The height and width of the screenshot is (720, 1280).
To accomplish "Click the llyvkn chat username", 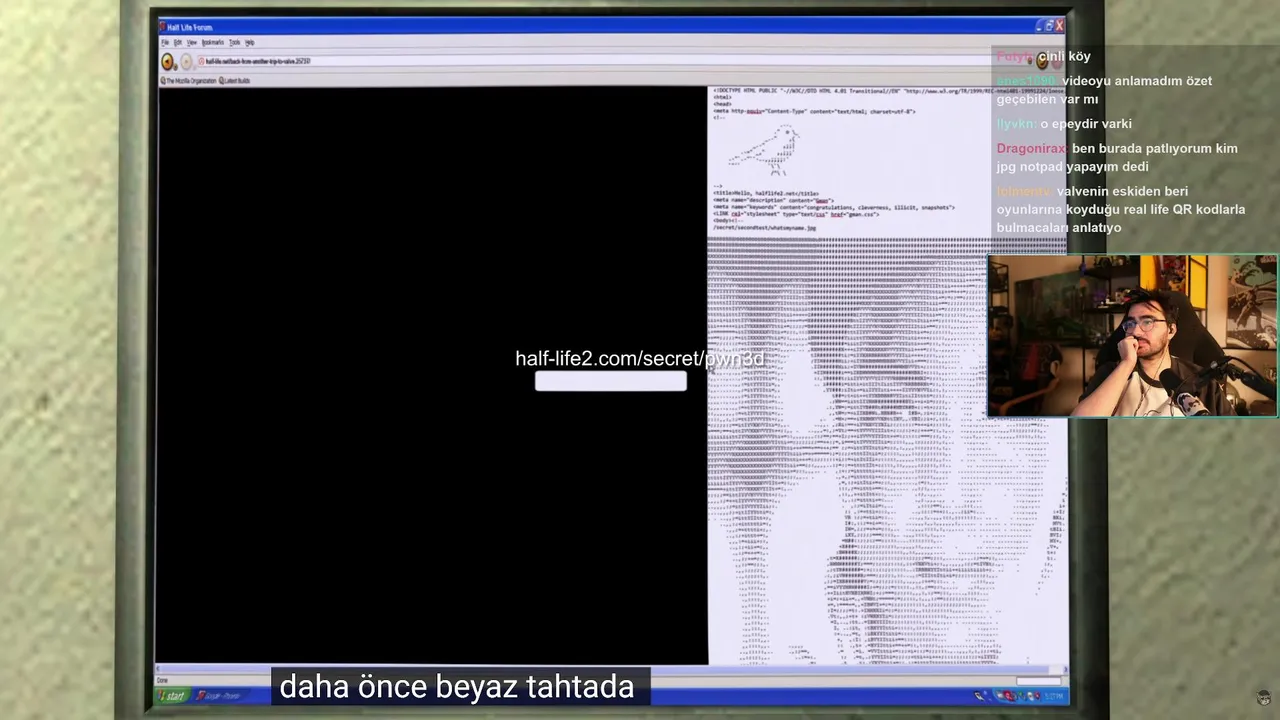I will 1016,124.
